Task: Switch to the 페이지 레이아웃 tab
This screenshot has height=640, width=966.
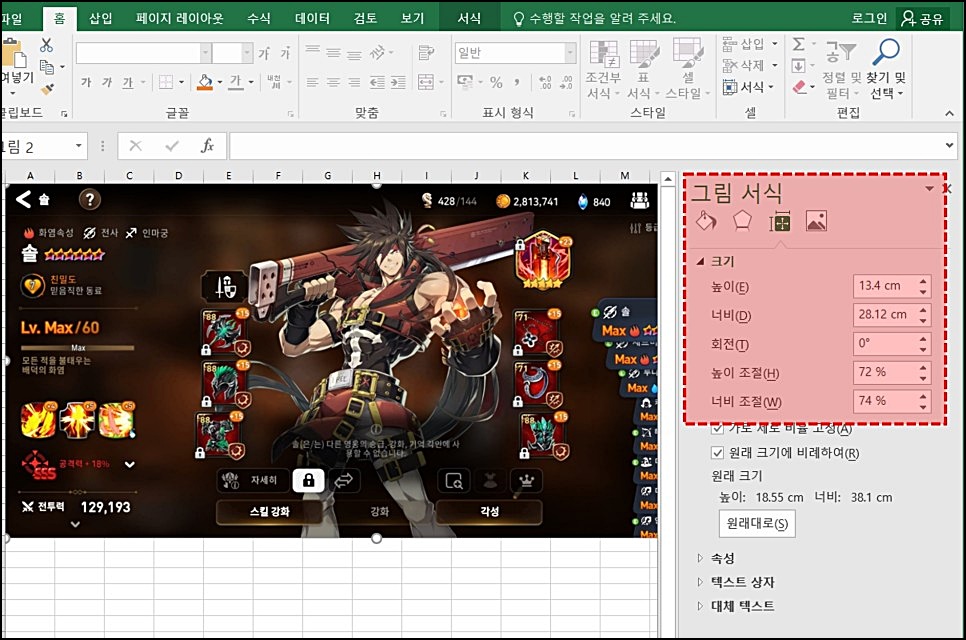Action: coord(179,18)
